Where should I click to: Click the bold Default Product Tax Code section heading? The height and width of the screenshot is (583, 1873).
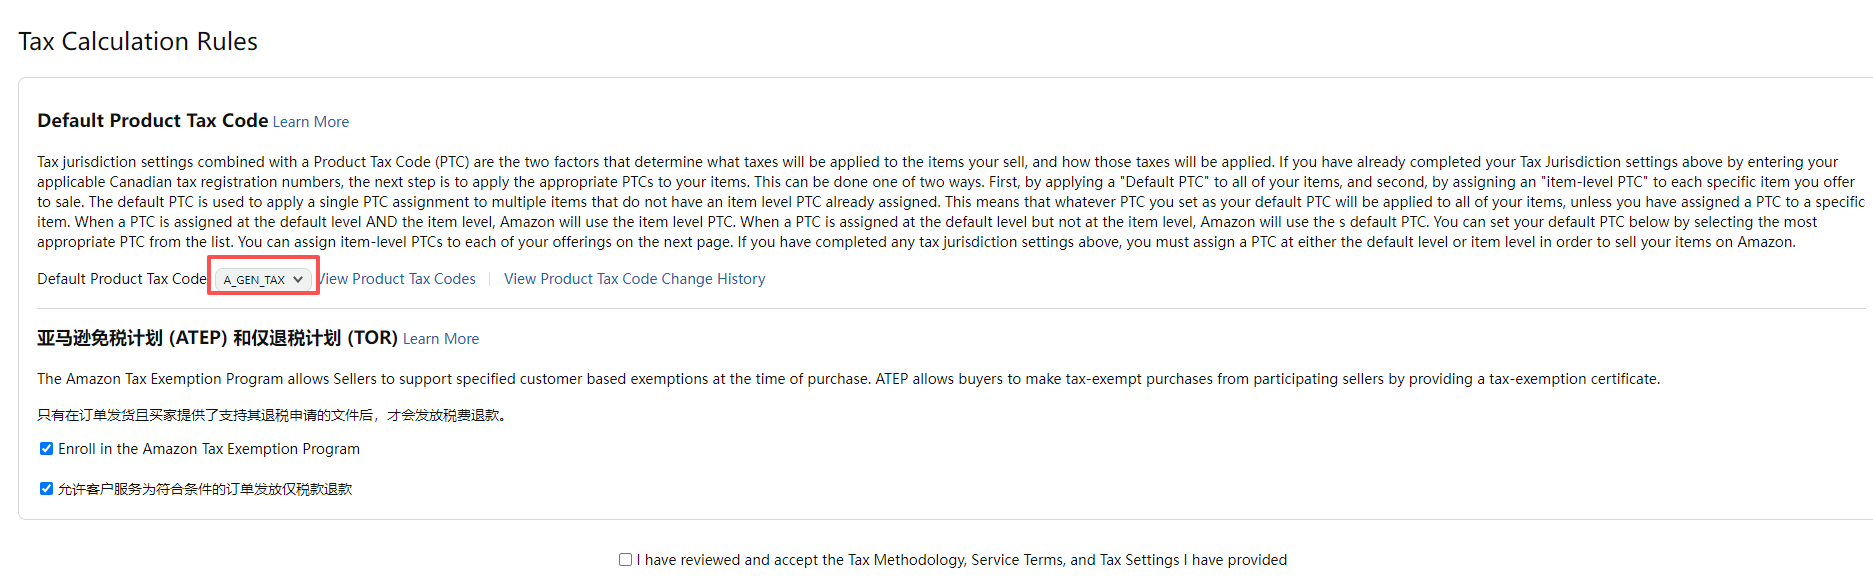click(152, 121)
